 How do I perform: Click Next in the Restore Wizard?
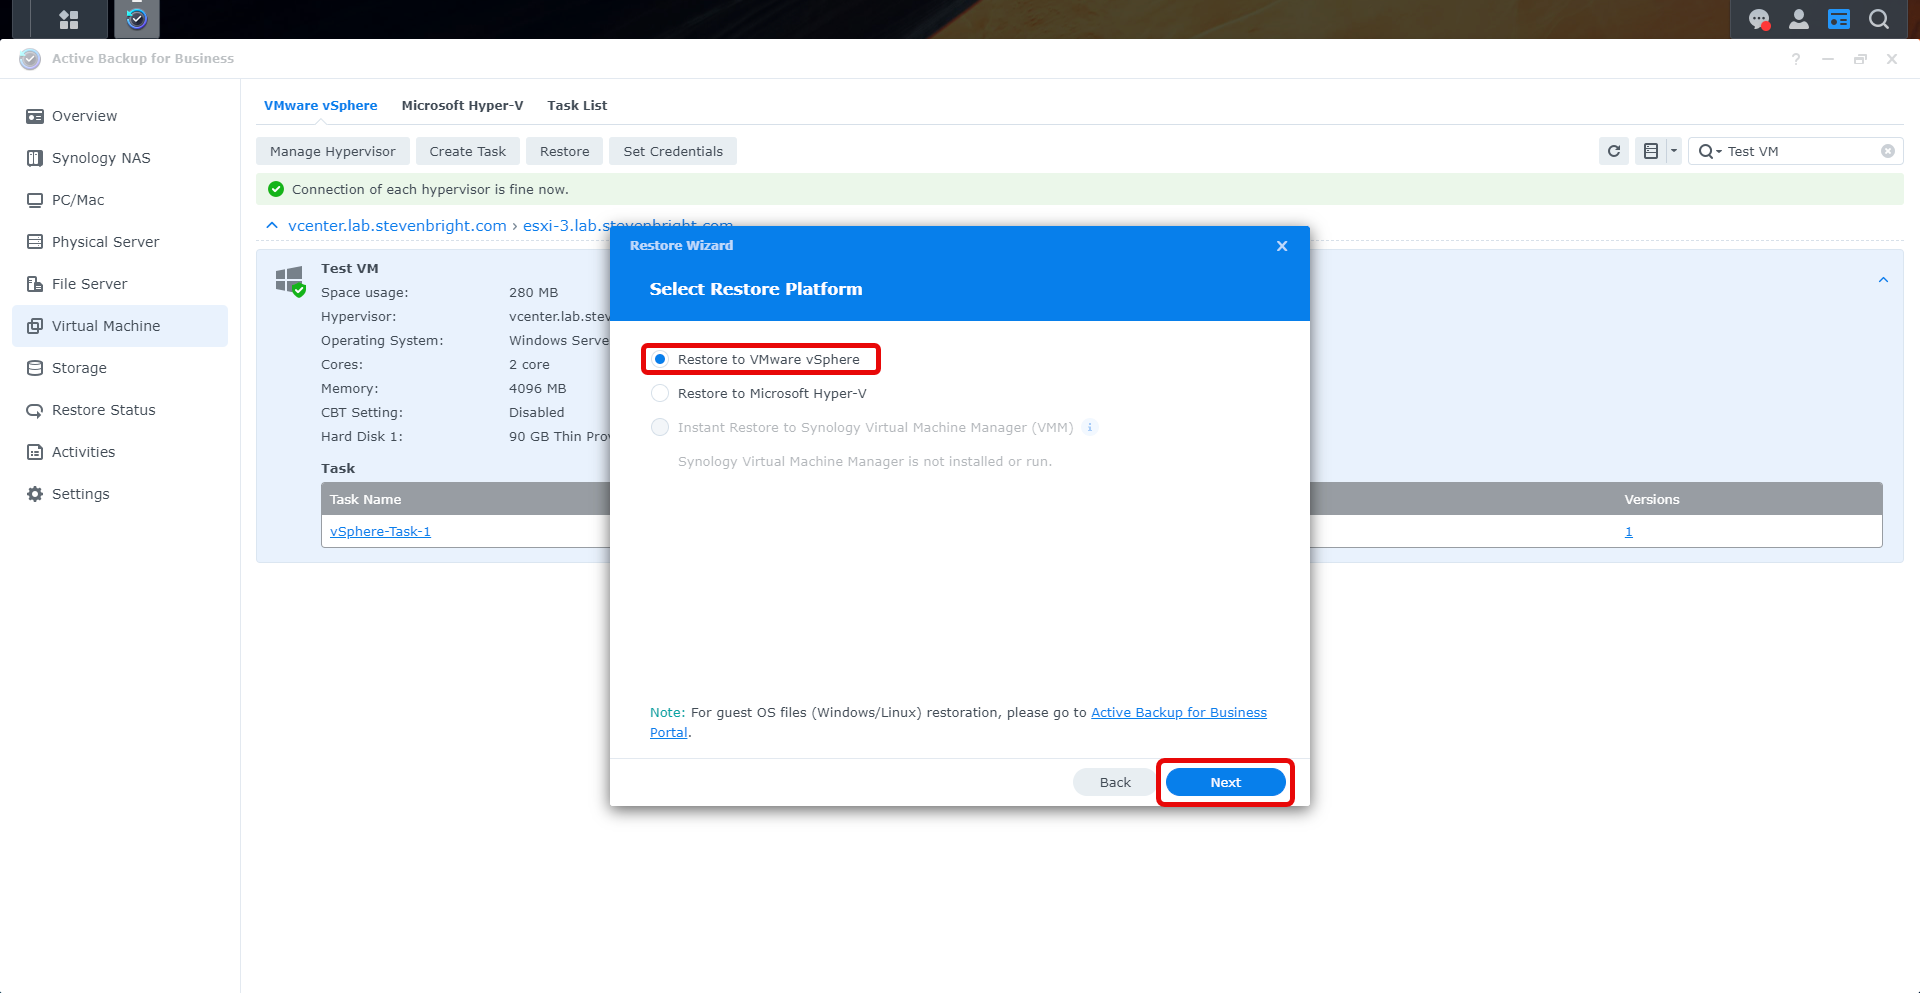[1225, 782]
